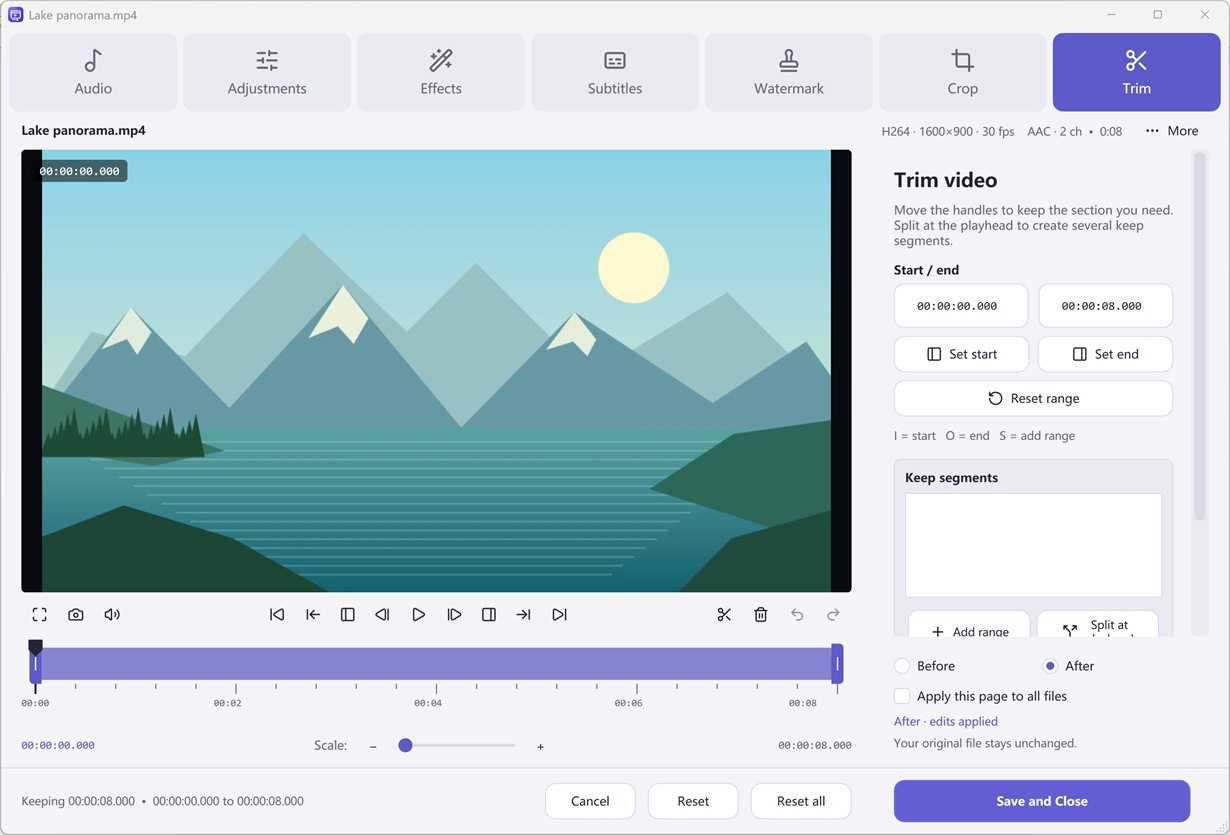Edit the end time field 00:00:08.000

click(x=1105, y=306)
